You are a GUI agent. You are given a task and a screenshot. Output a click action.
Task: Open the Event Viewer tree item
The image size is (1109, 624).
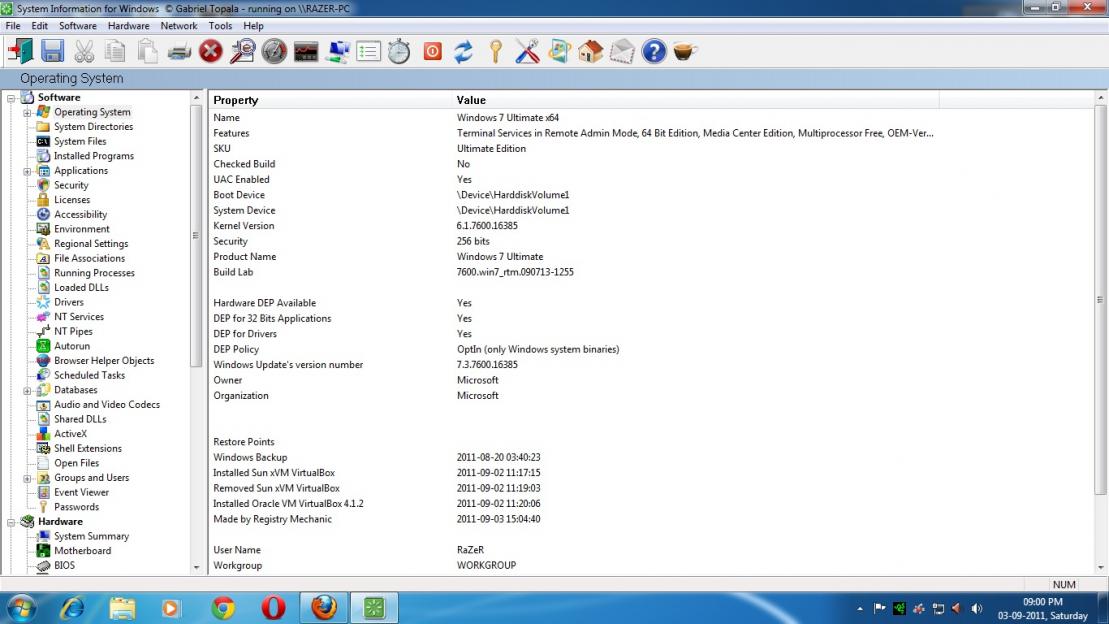pyautogui.click(x=81, y=492)
